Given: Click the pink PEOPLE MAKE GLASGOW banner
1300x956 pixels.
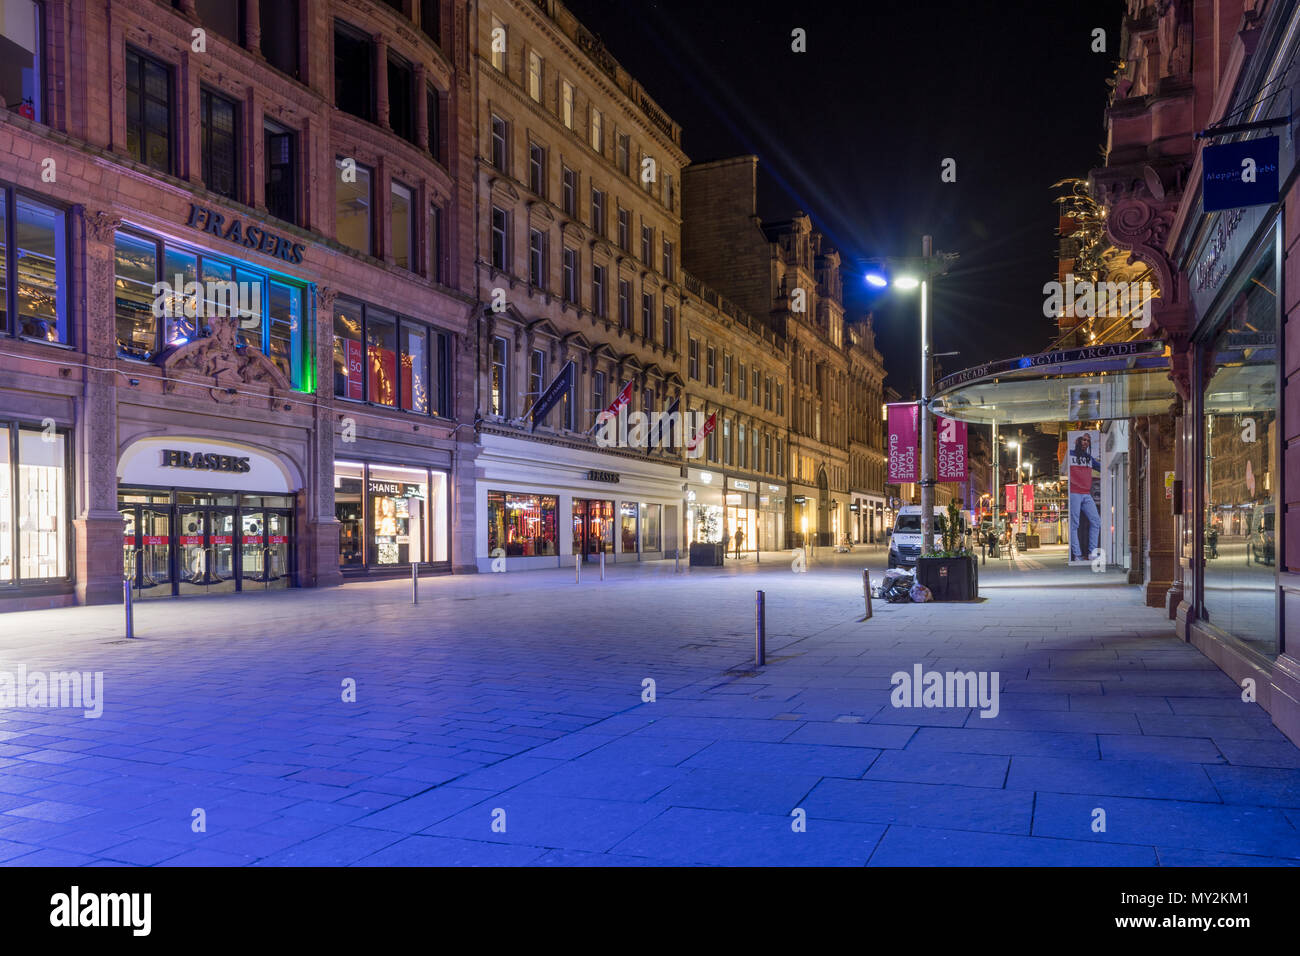Looking at the screenshot, I should tap(901, 443).
